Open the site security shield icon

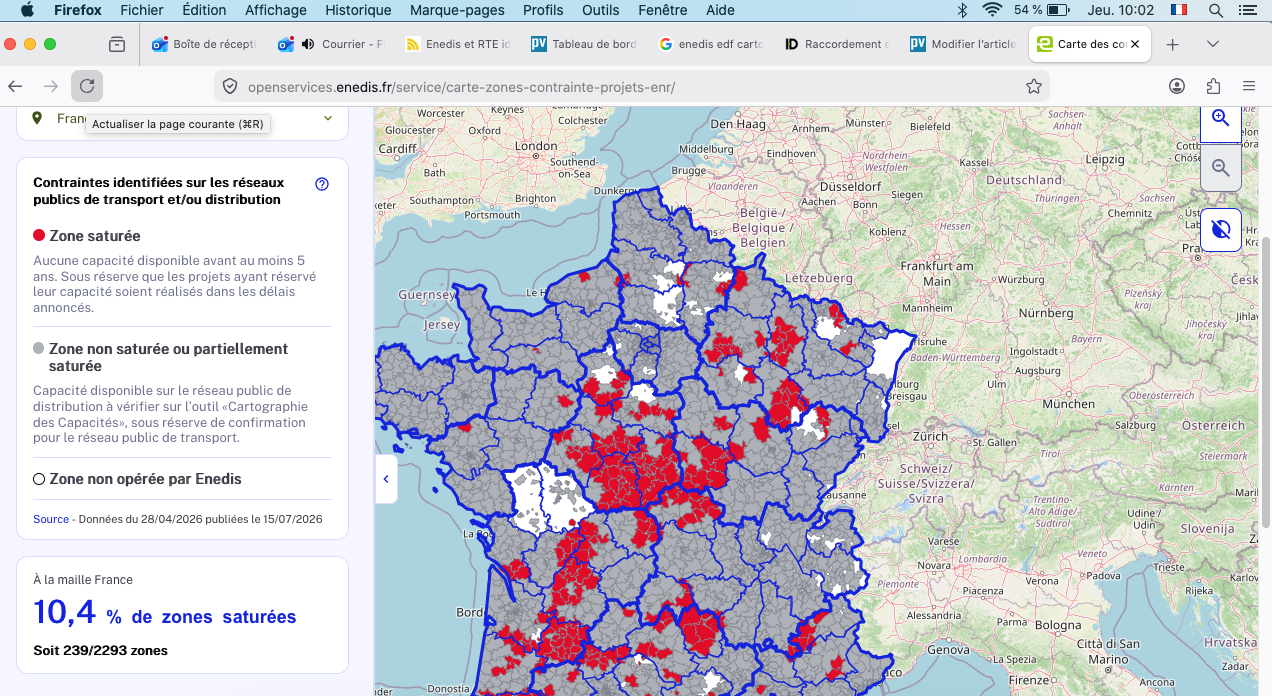tap(230, 87)
